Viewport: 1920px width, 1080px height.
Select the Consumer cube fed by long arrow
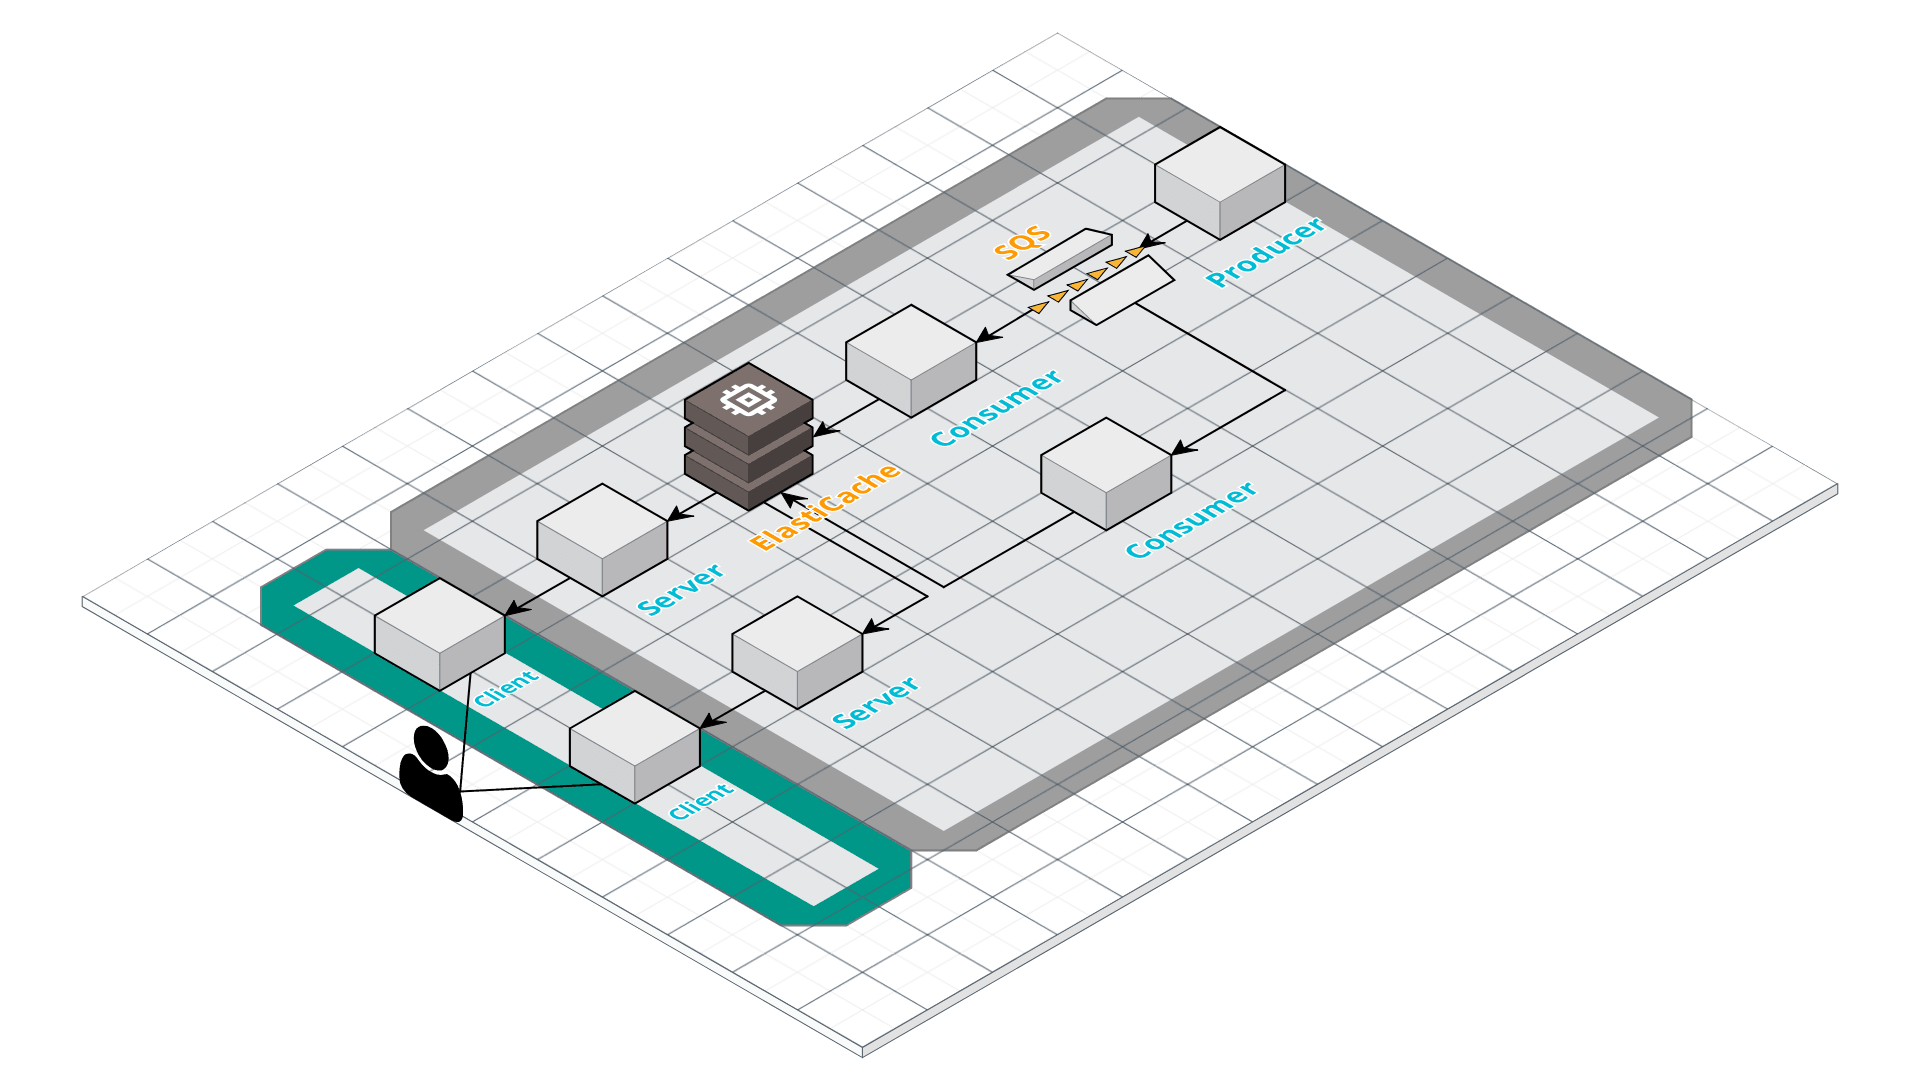pyautogui.click(x=1105, y=473)
